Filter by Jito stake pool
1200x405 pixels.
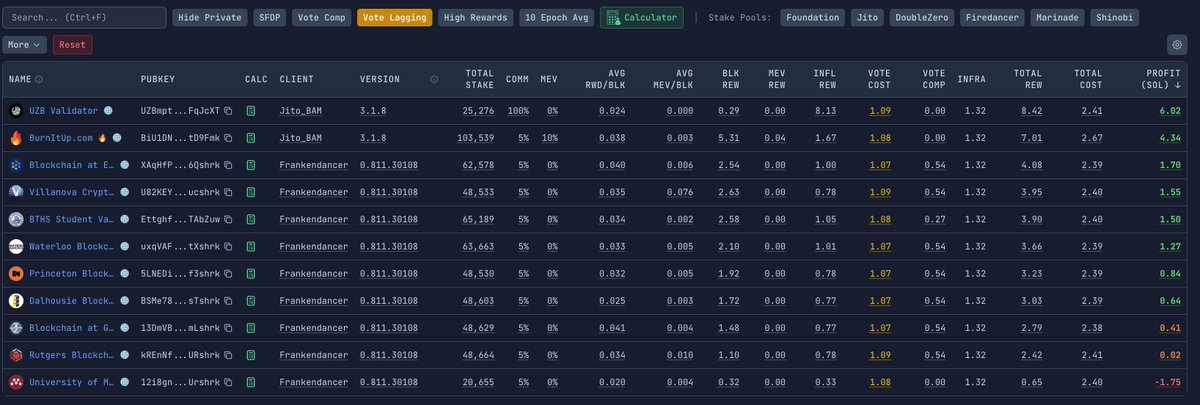click(869, 18)
